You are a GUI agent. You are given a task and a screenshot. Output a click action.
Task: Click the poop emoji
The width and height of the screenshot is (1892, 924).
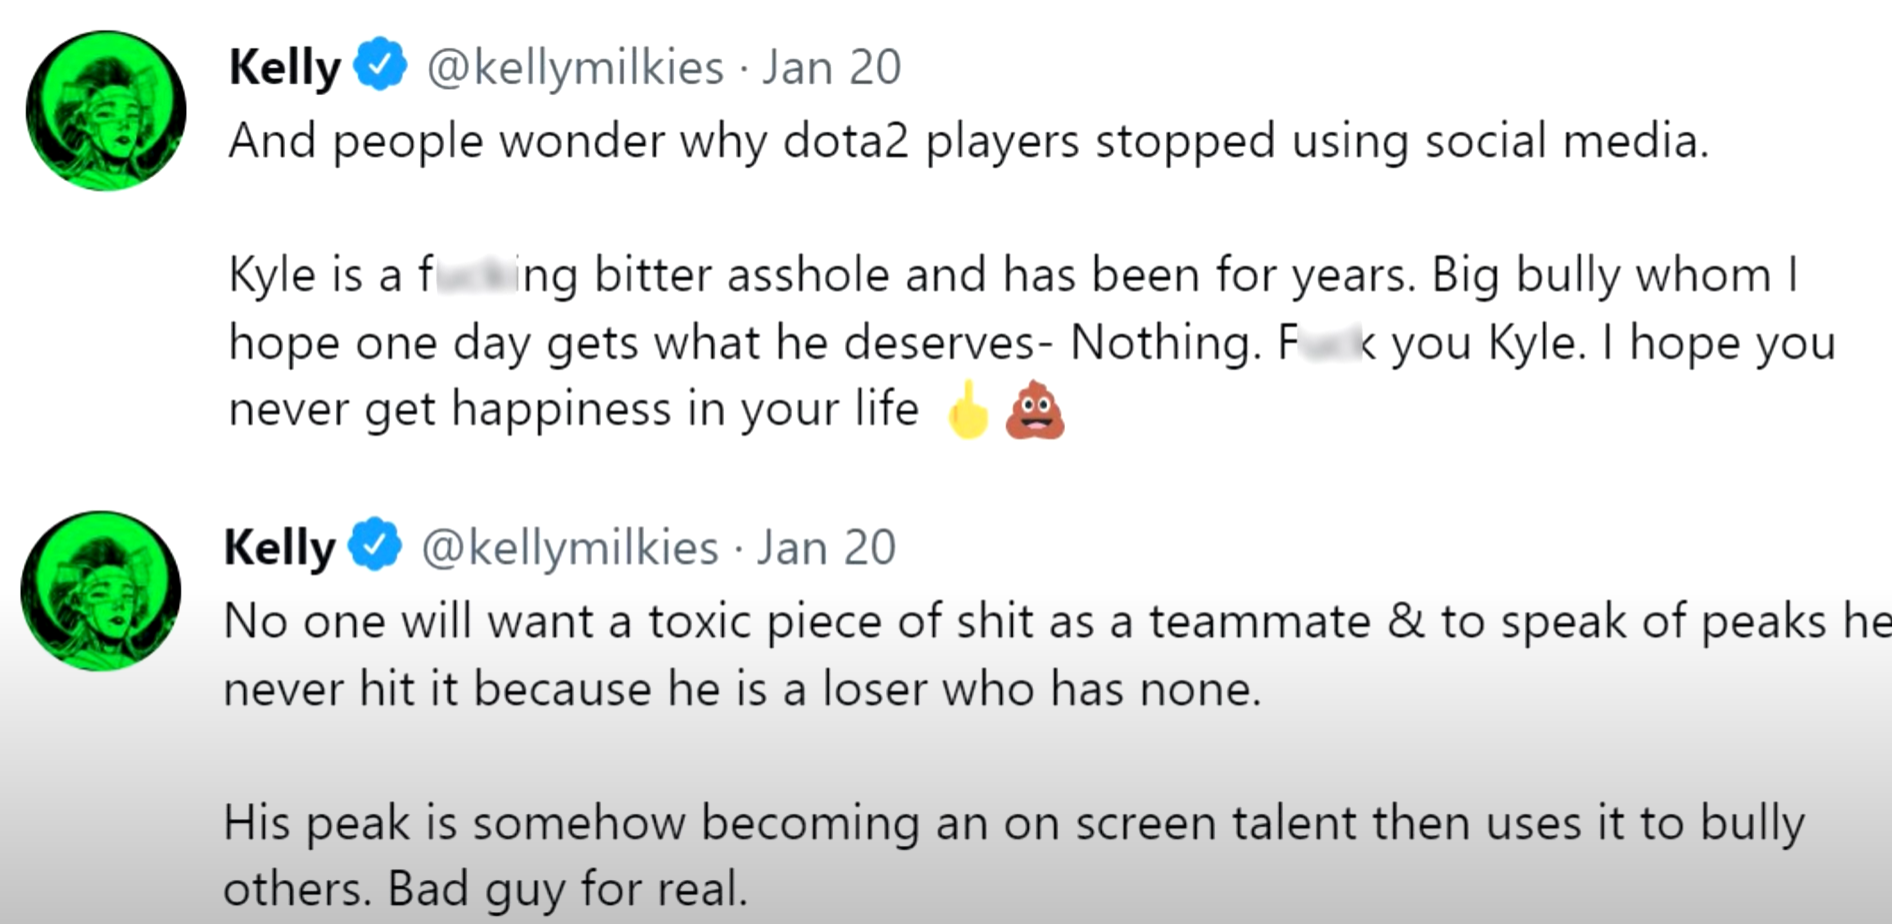tap(1035, 410)
